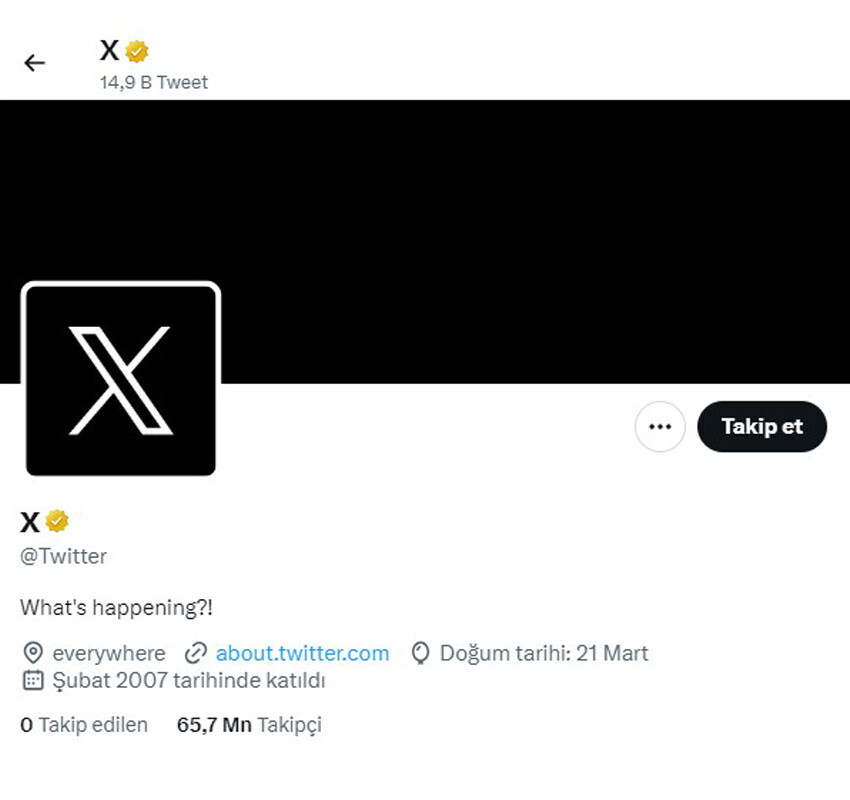Click the gold verified badge in header
This screenshot has width=850, height=800.
[137, 51]
